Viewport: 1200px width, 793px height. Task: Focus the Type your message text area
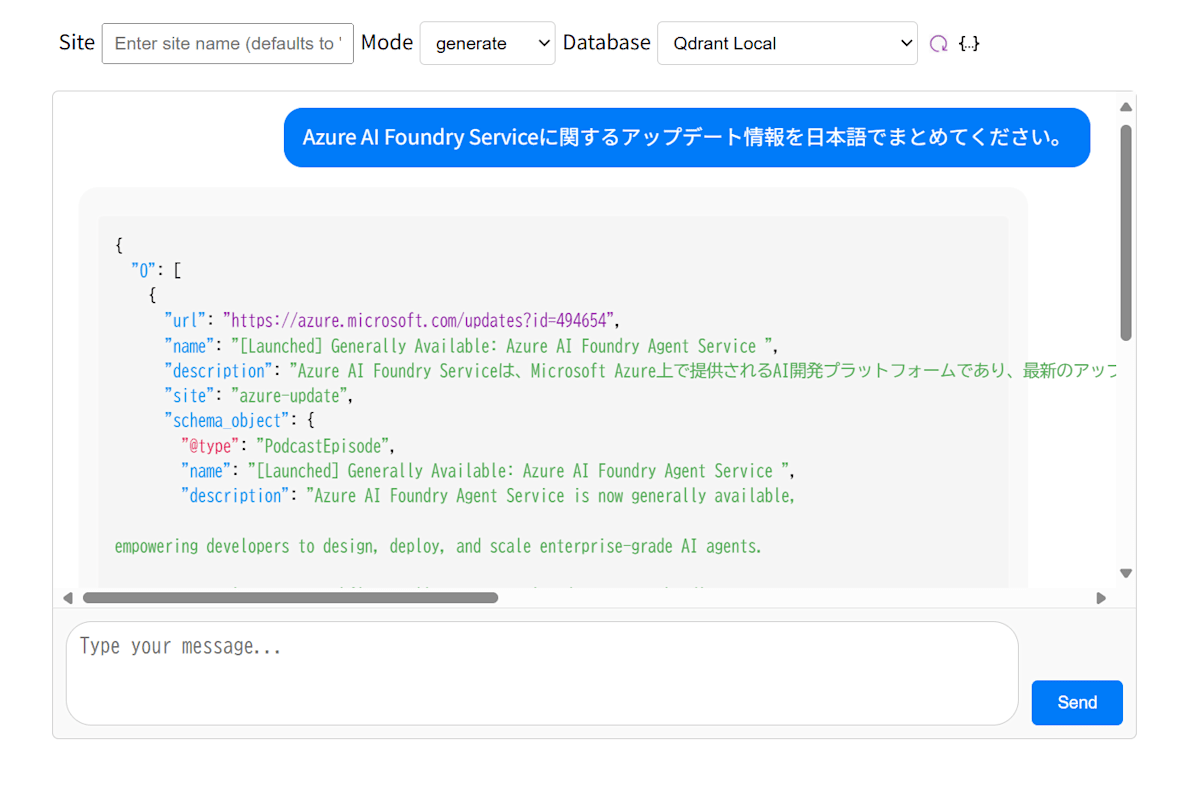point(542,673)
